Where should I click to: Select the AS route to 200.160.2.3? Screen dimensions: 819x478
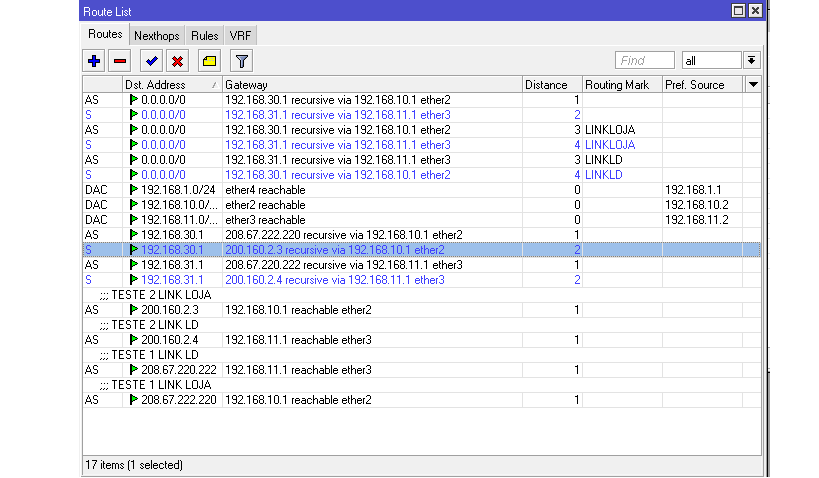[x=421, y=310]
